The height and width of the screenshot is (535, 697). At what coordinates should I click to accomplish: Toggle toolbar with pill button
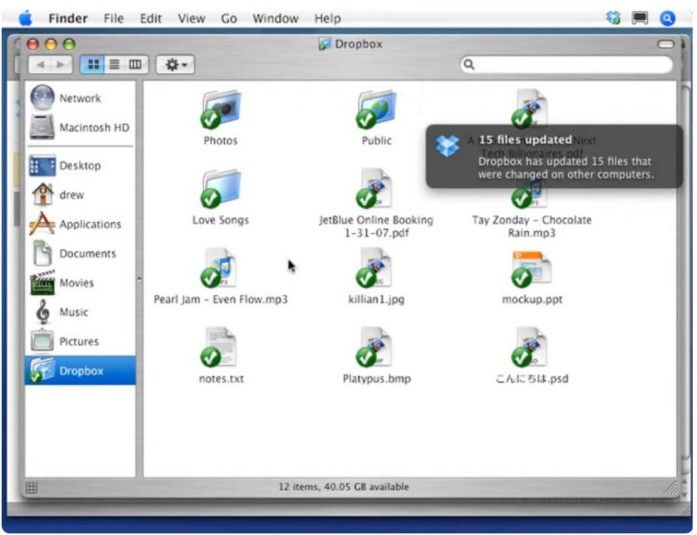[665, 44]
